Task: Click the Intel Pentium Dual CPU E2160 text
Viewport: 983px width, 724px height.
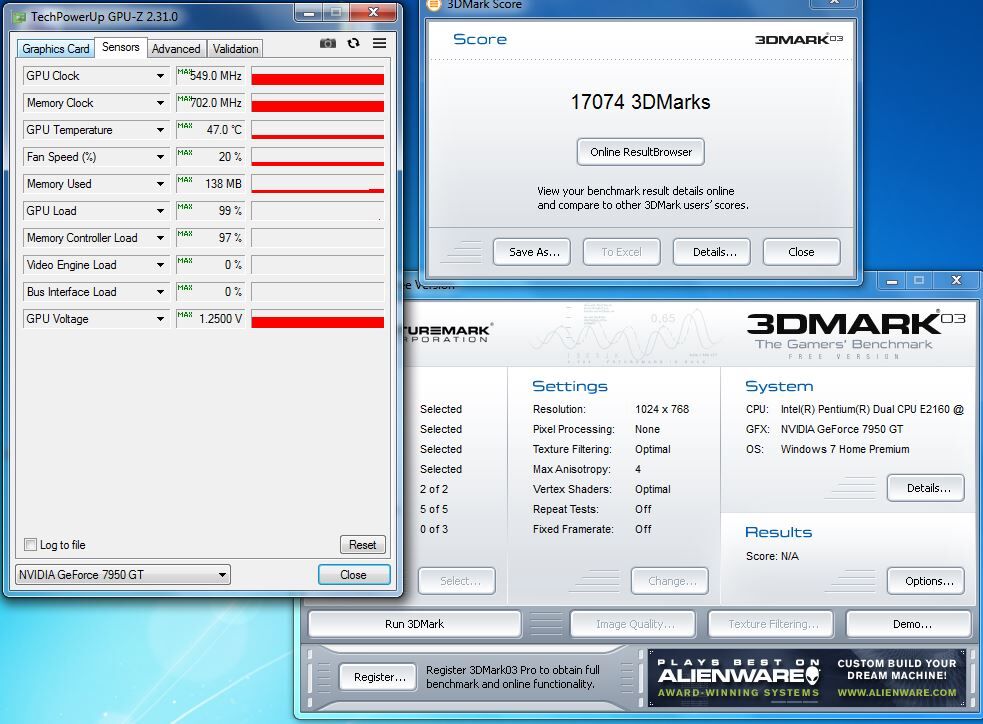Action: click(x=871, y=409)
